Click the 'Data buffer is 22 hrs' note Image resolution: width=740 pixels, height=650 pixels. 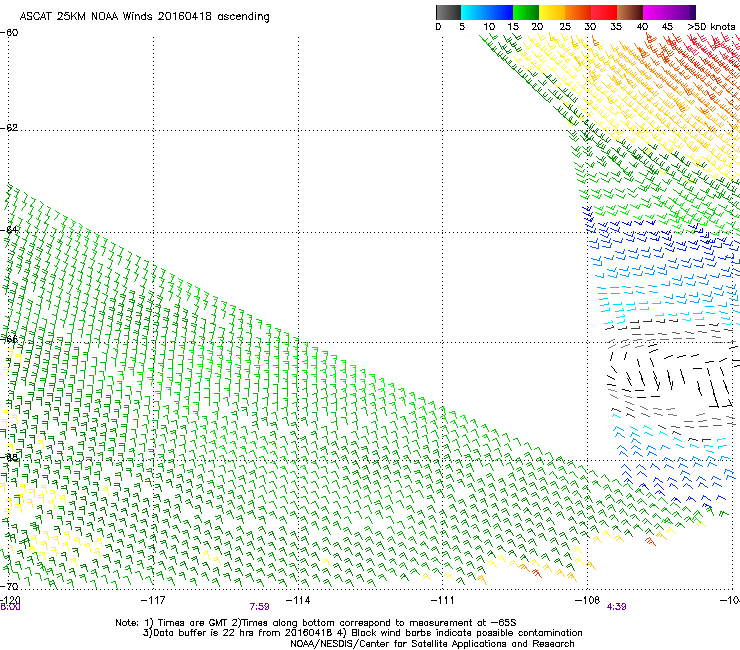click(363, 633)
